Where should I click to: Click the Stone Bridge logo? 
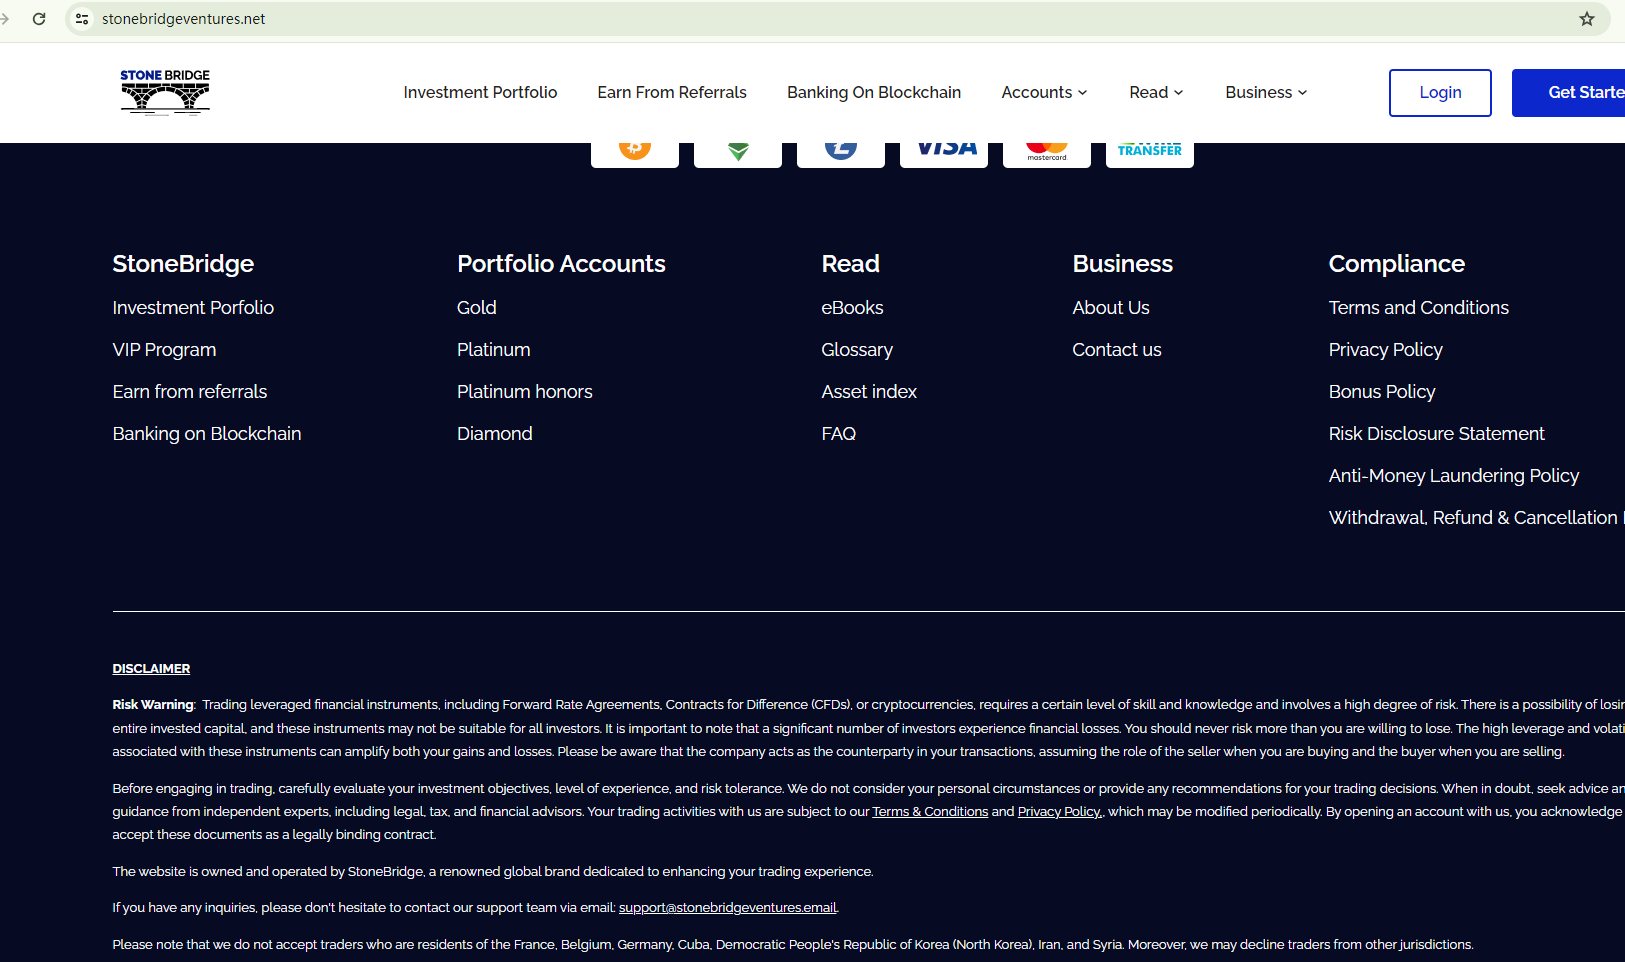point(165,92)
